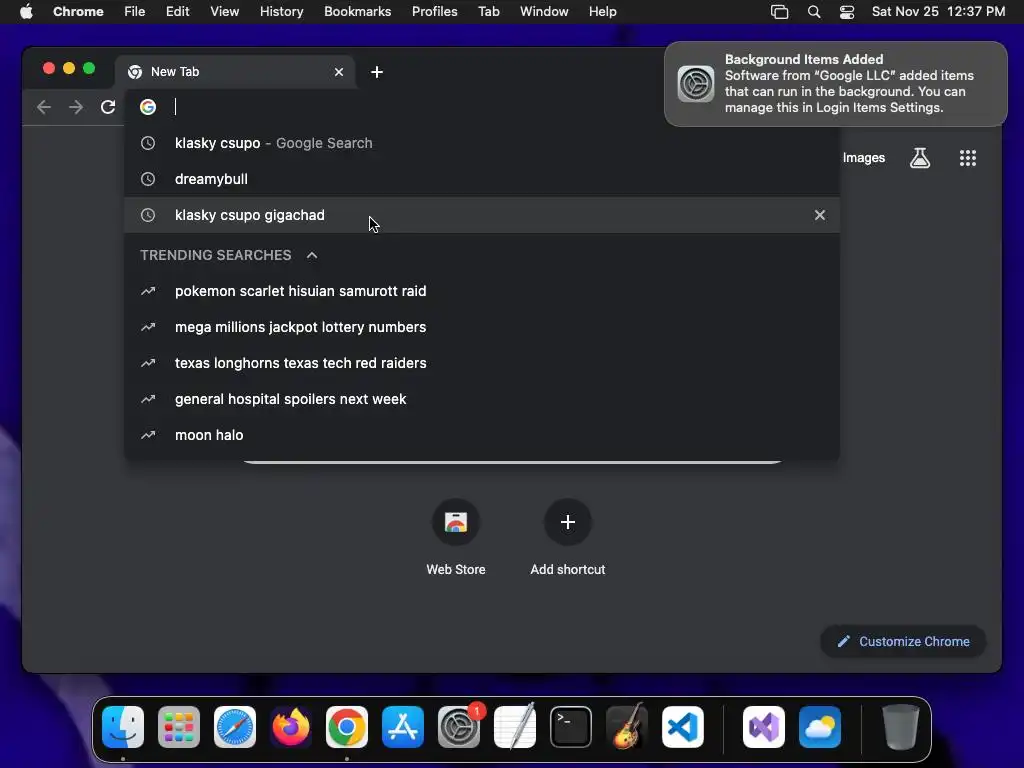
Task: Open the App Store from the dock
Action: [403, 727]
